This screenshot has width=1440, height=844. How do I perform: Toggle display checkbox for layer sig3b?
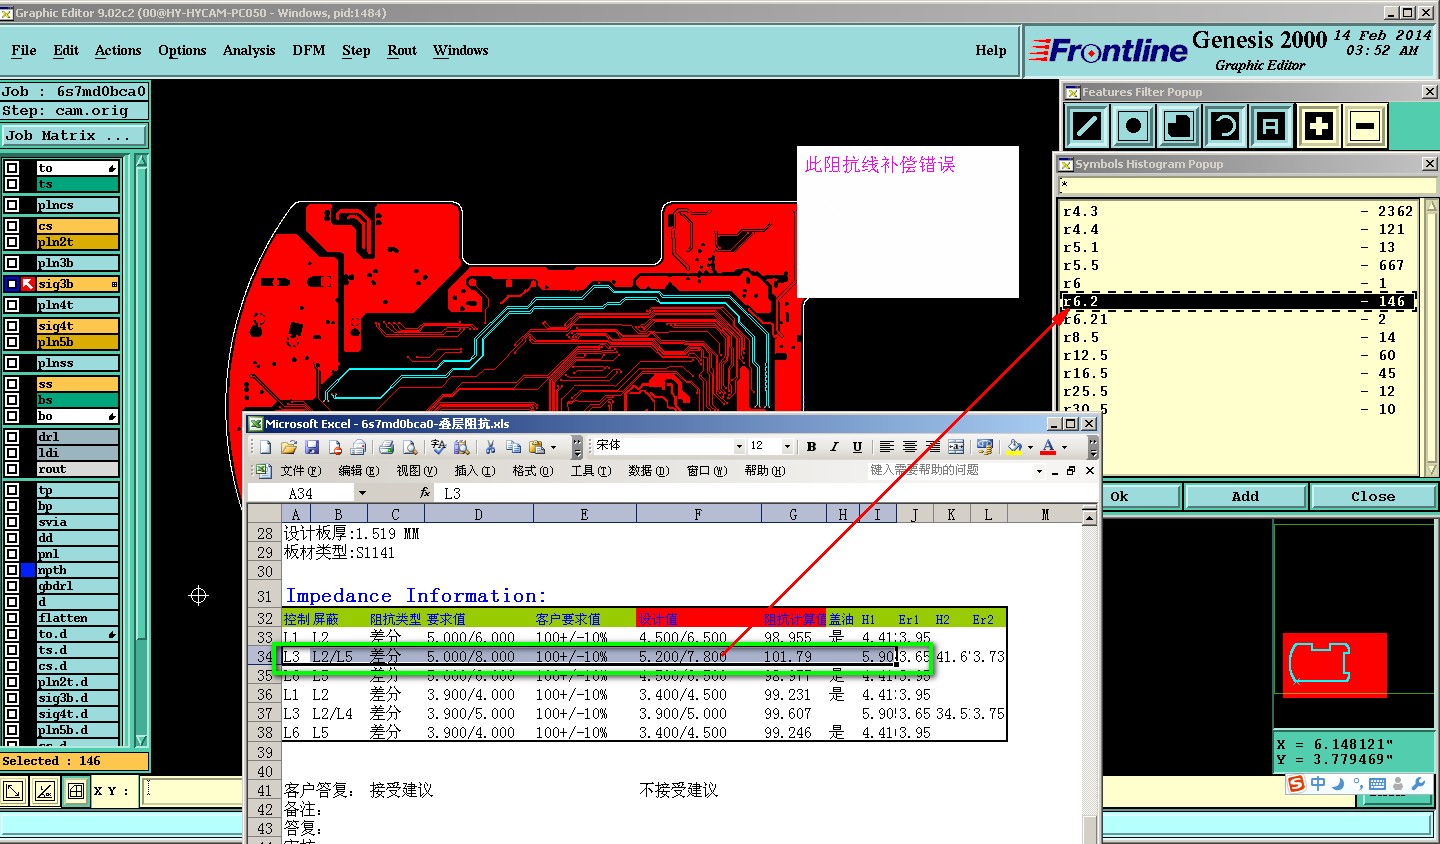(x=12, y=284)
